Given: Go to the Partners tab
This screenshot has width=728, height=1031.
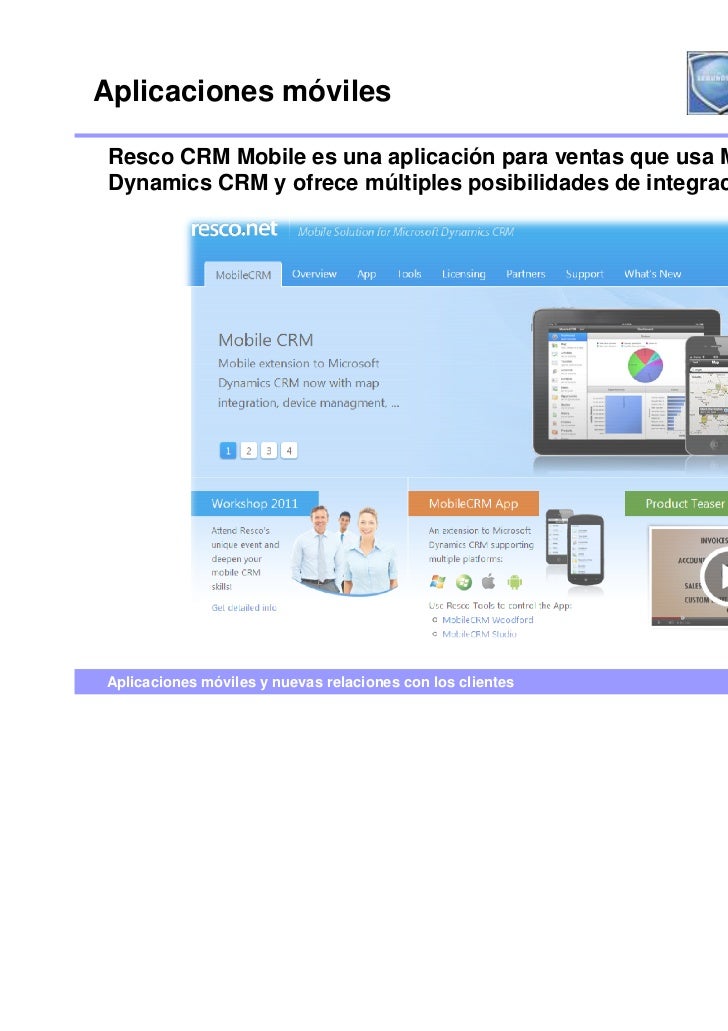Looking at the screenshot, I should [525, 274].
